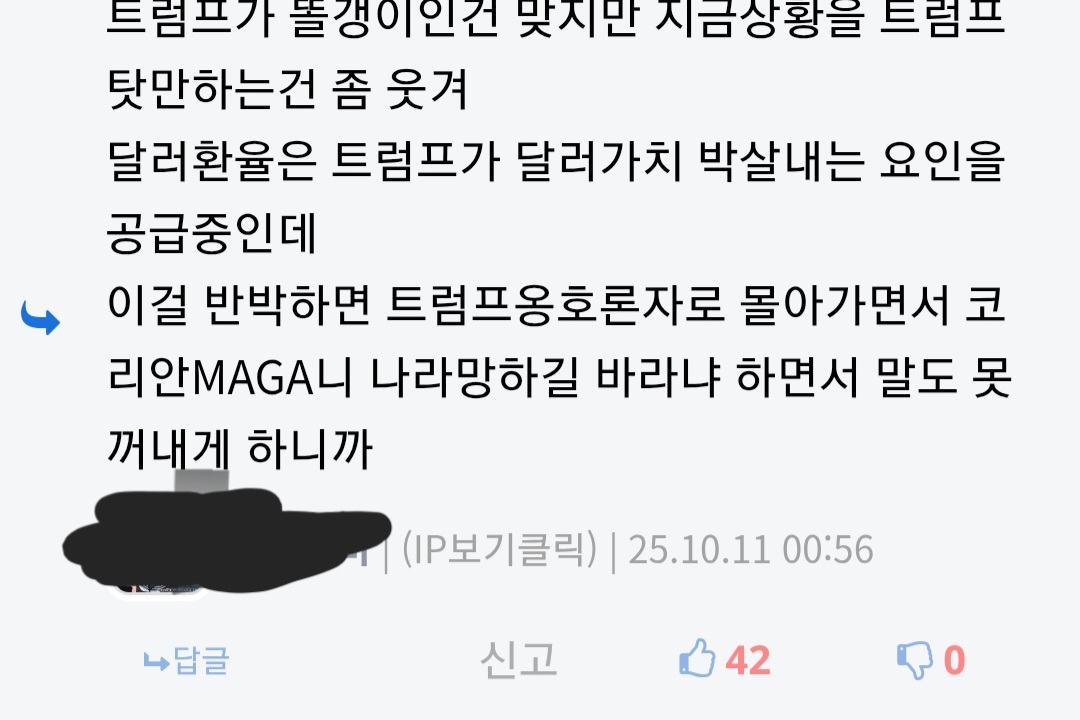The height and width of the screenshot is (720, 1080).
Task: Click the text 탓만하는건 좀 웃겨
Action: pos(288,90)
